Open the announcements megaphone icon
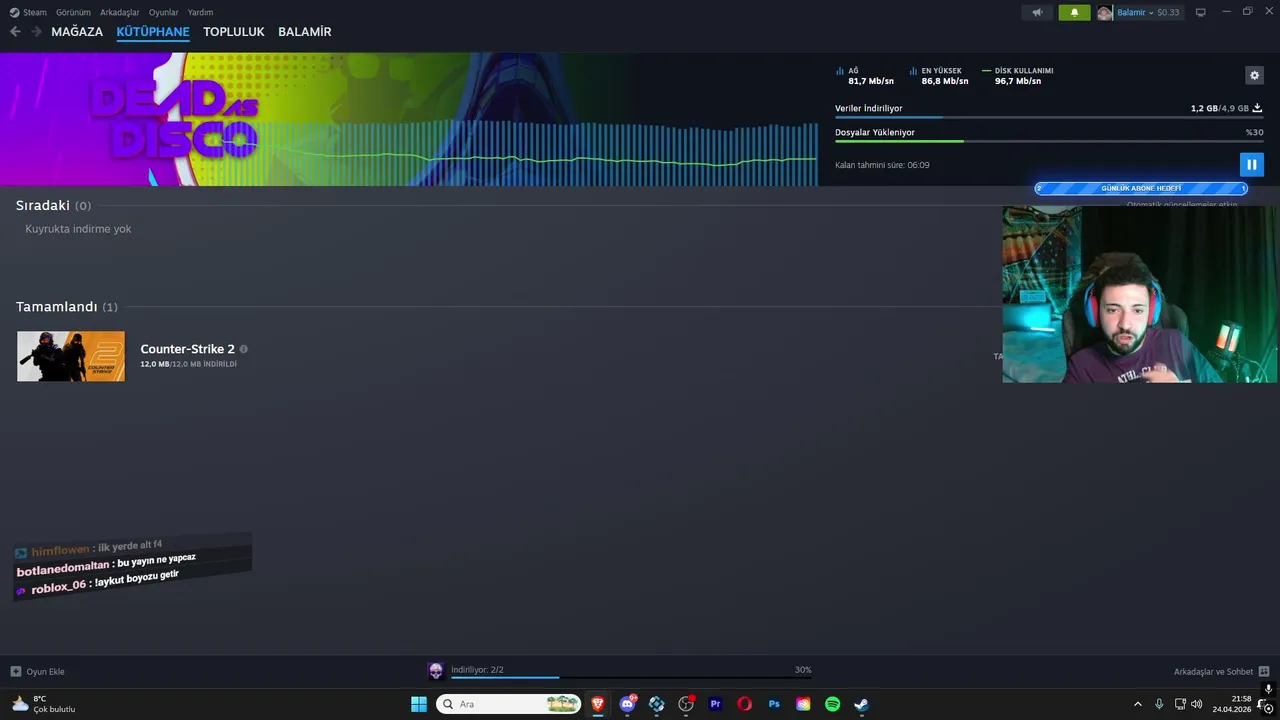This screenshot has width=1280, height=720. pos(1037,12)
